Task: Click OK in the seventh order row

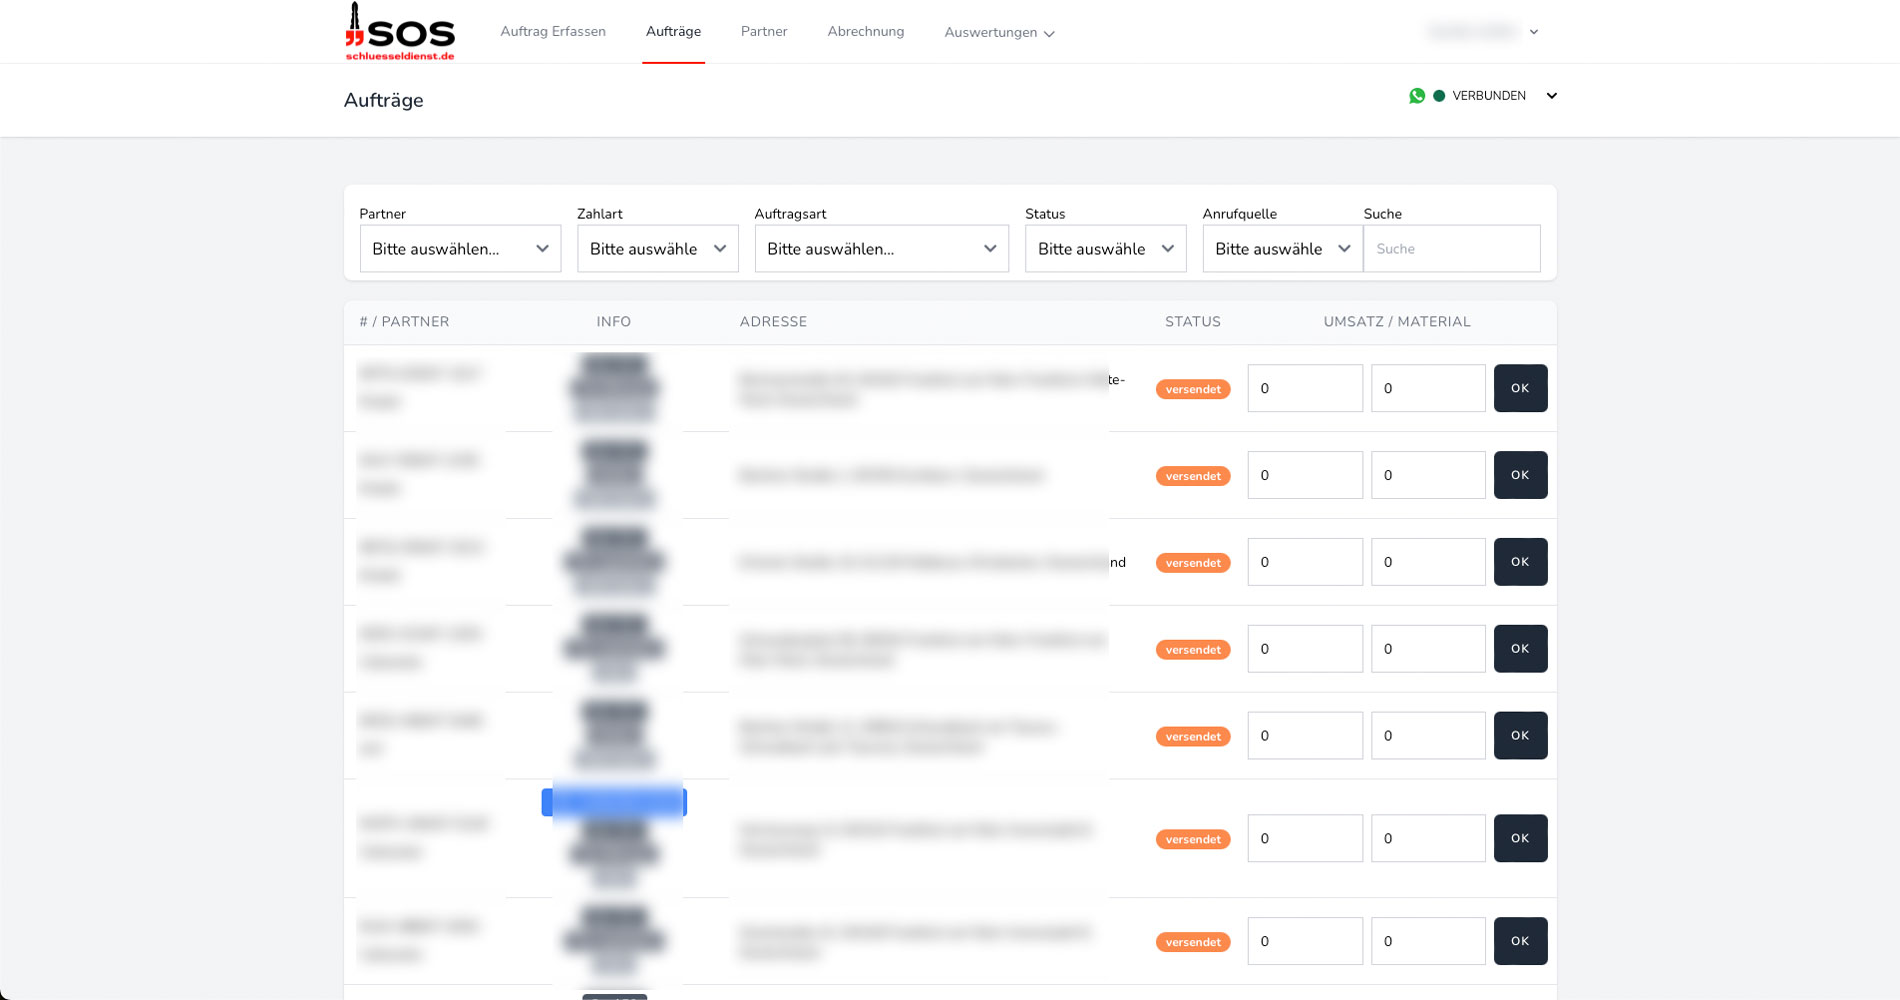Action: pyautogui.click(x=1520, y=941)
